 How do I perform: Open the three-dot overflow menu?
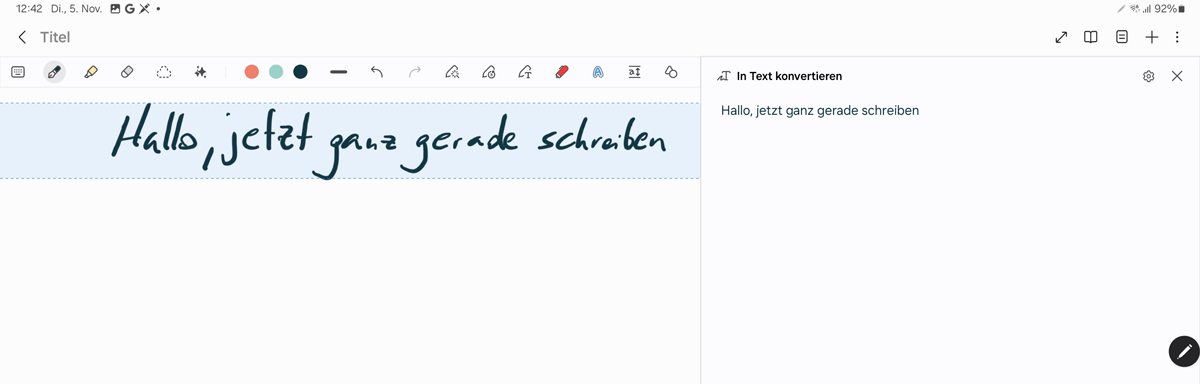[1177, 37]
